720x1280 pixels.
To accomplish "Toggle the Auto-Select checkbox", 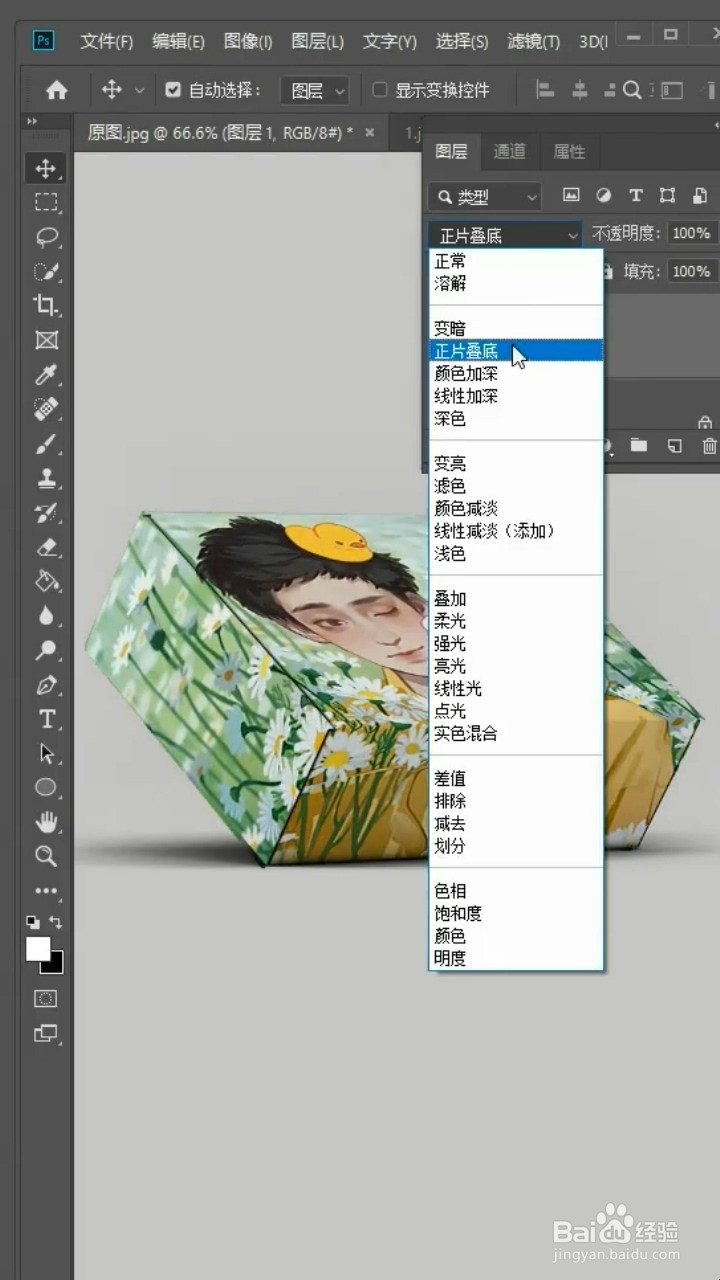I will pos(173,90).
